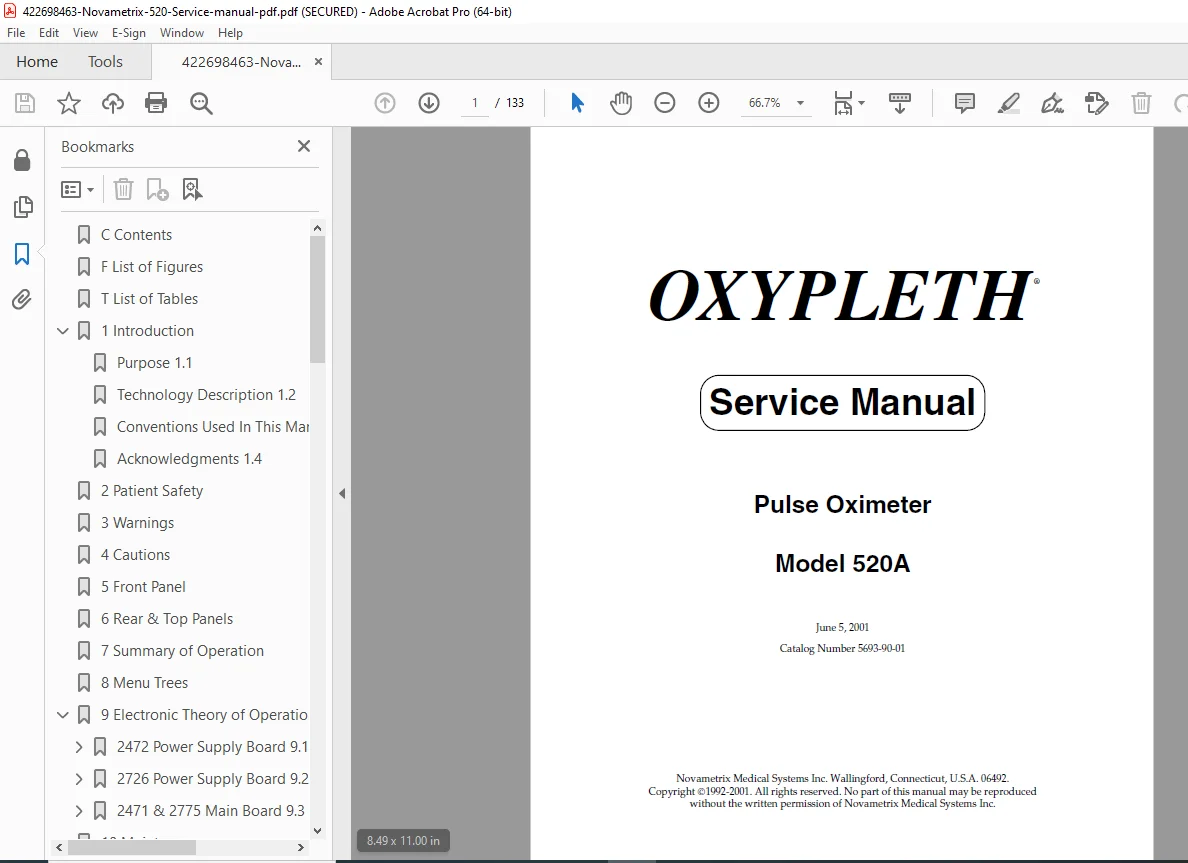This screenshot has height=863, width=1188.
Task: Close the Bookmarks panel
Action: coord(304,146)
